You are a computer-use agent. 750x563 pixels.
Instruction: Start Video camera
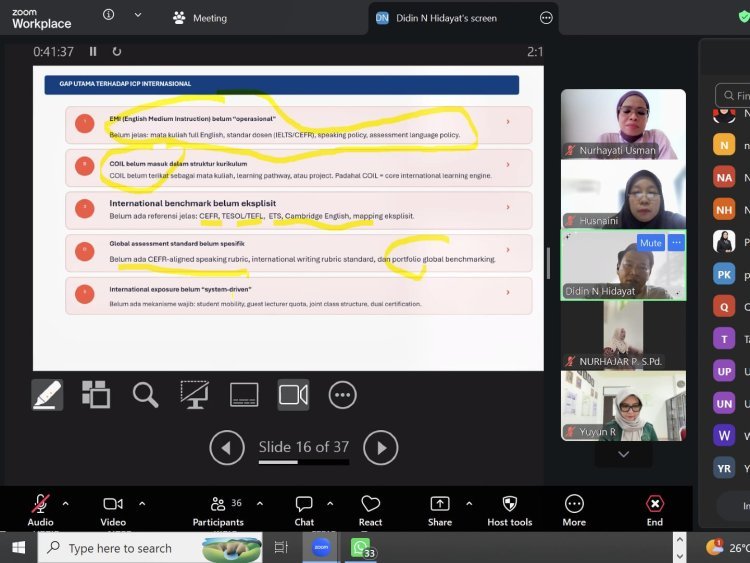(113, 510)
